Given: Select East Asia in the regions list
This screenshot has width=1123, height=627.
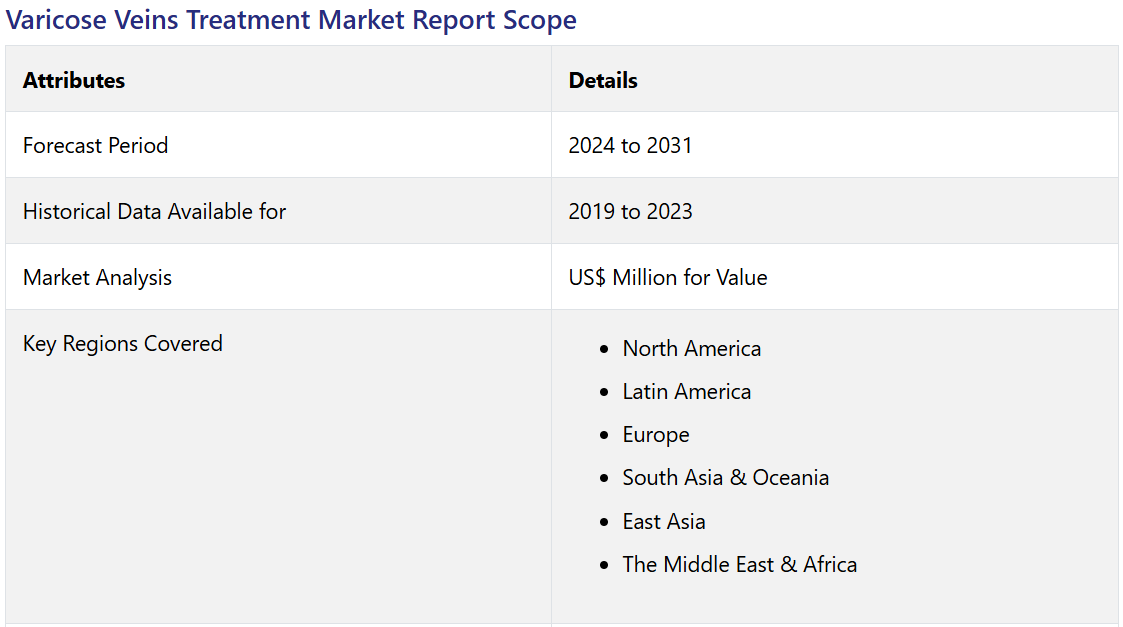Looking at the screenshot, I should (x=664, y=521).
